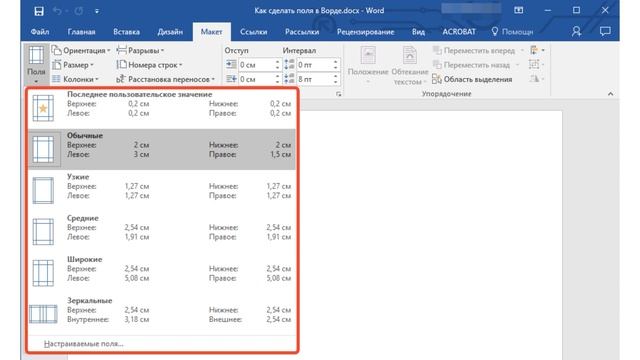Click the left indent 0 см field

[x=256, y=65]
